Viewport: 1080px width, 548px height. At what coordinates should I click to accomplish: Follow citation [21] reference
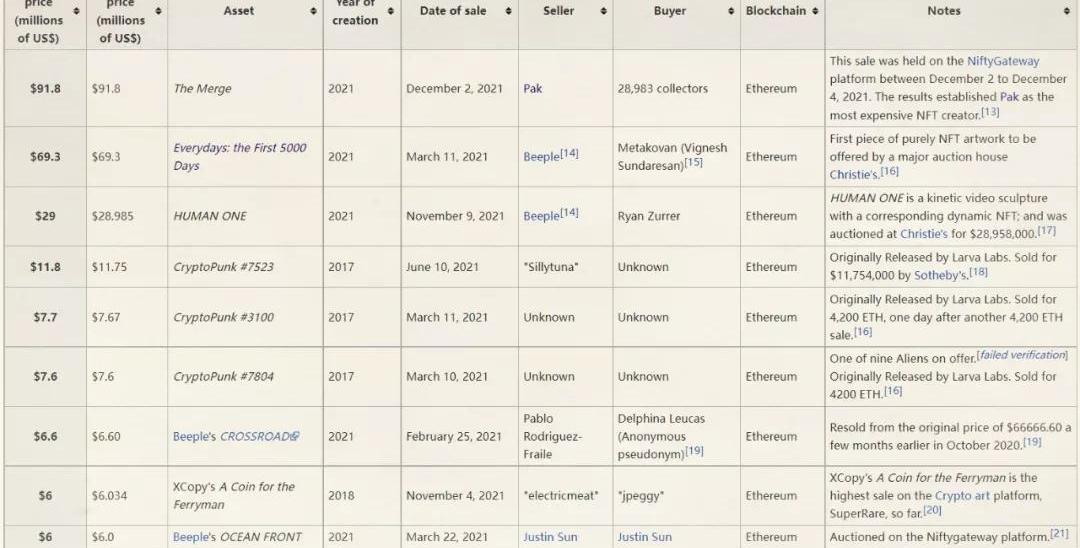coord(1059,534)
